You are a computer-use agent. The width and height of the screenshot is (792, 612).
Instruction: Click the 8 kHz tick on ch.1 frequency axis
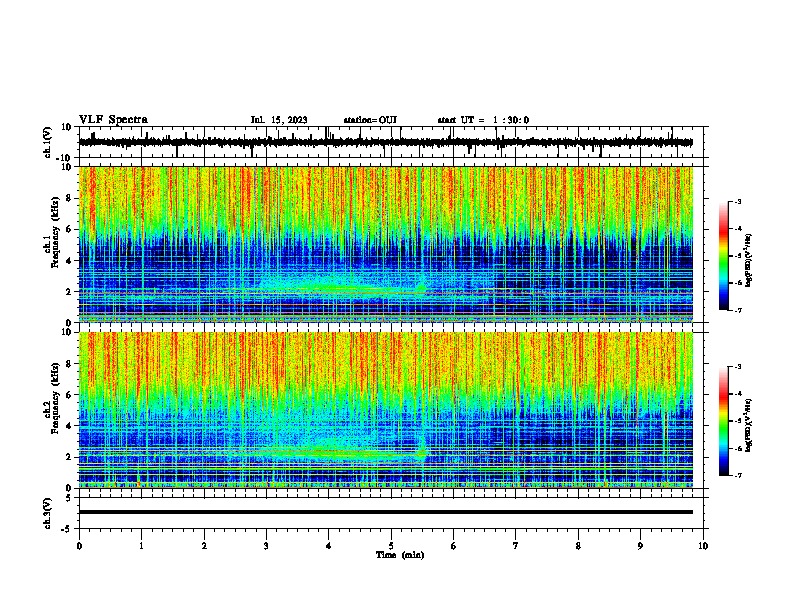(69, 198)
